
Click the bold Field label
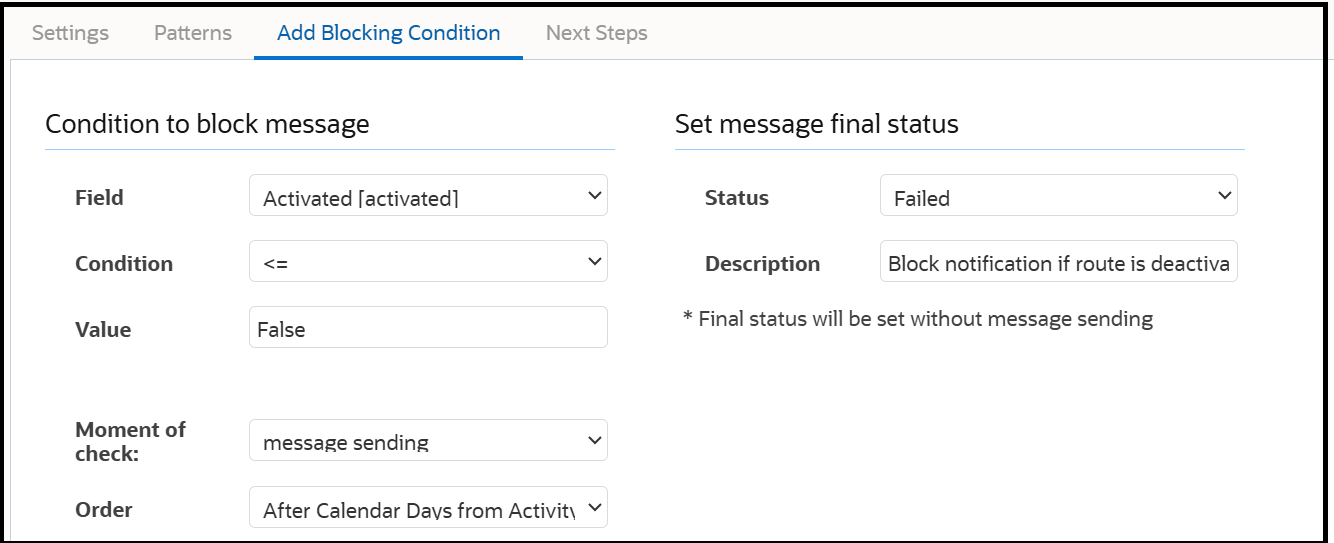coord(100,198)
